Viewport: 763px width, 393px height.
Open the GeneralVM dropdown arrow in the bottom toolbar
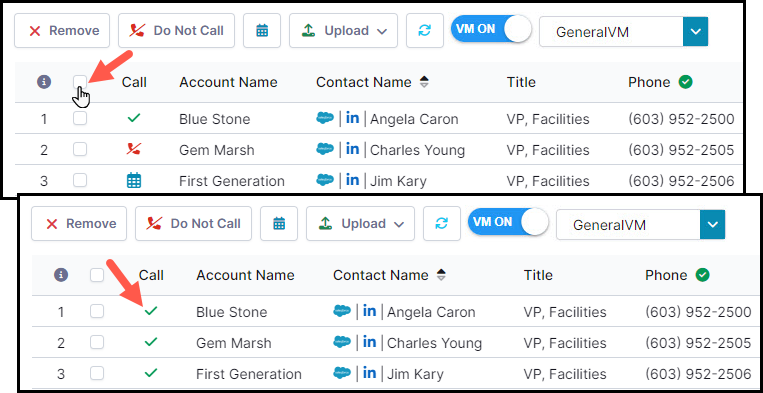[712, 225]
